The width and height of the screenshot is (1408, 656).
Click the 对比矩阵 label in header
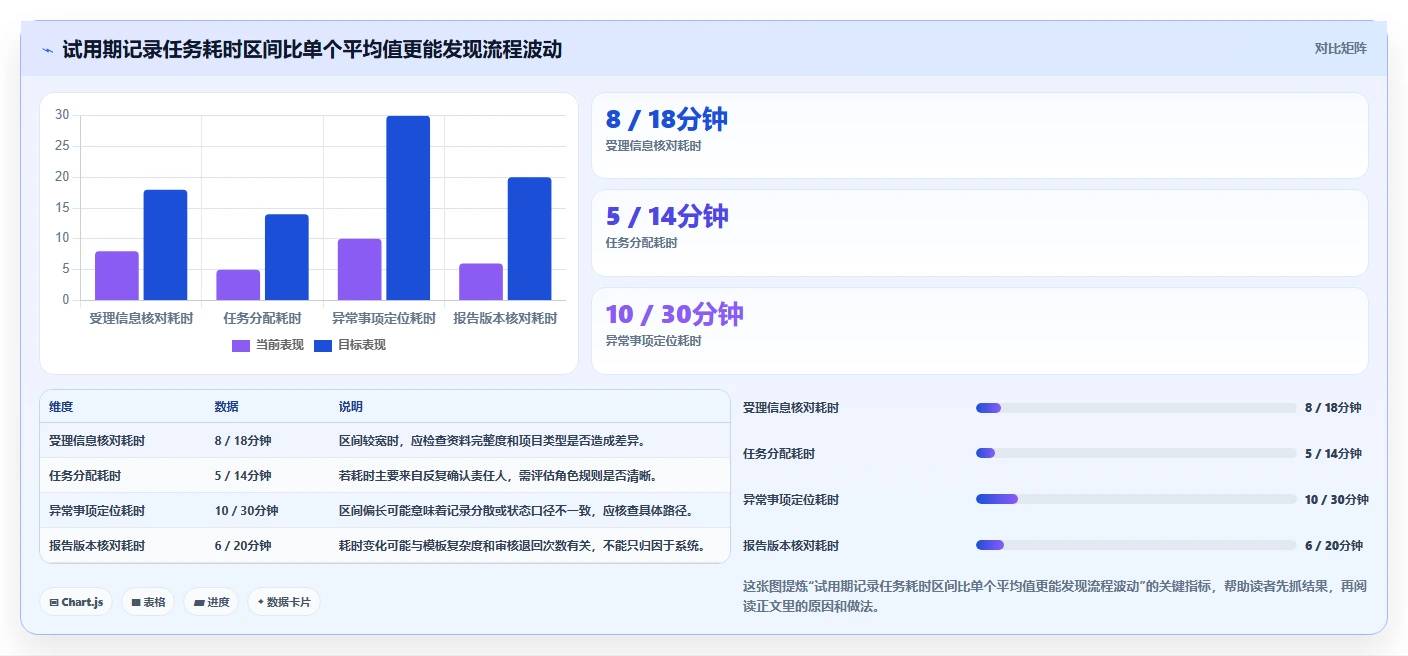tap(1340, 48)
